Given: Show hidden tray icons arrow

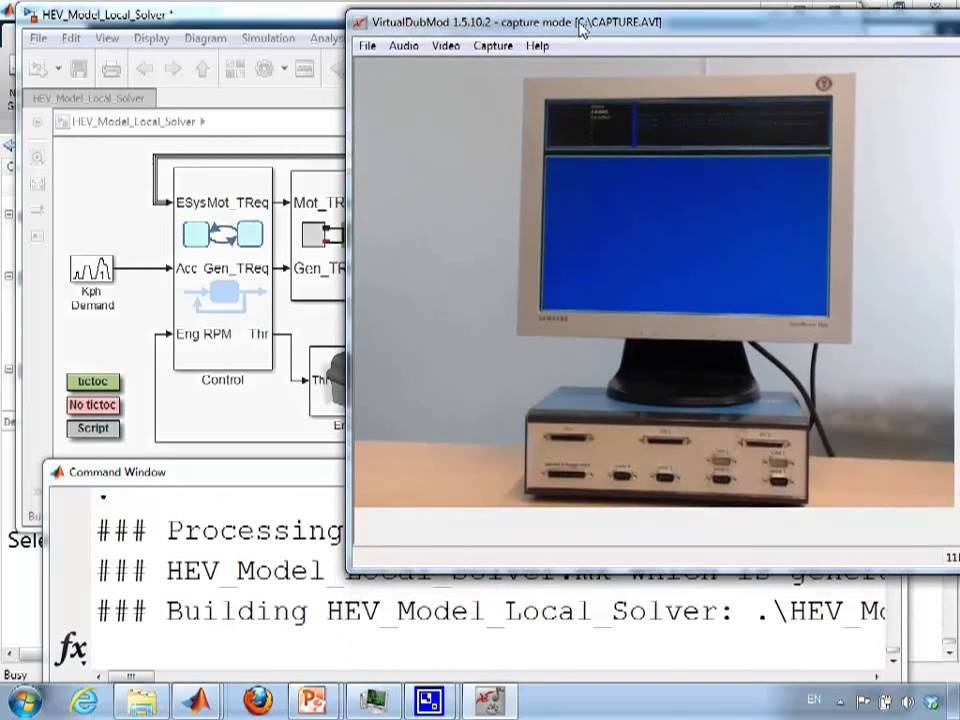Looking at the screenshot, I should (841, 702).
